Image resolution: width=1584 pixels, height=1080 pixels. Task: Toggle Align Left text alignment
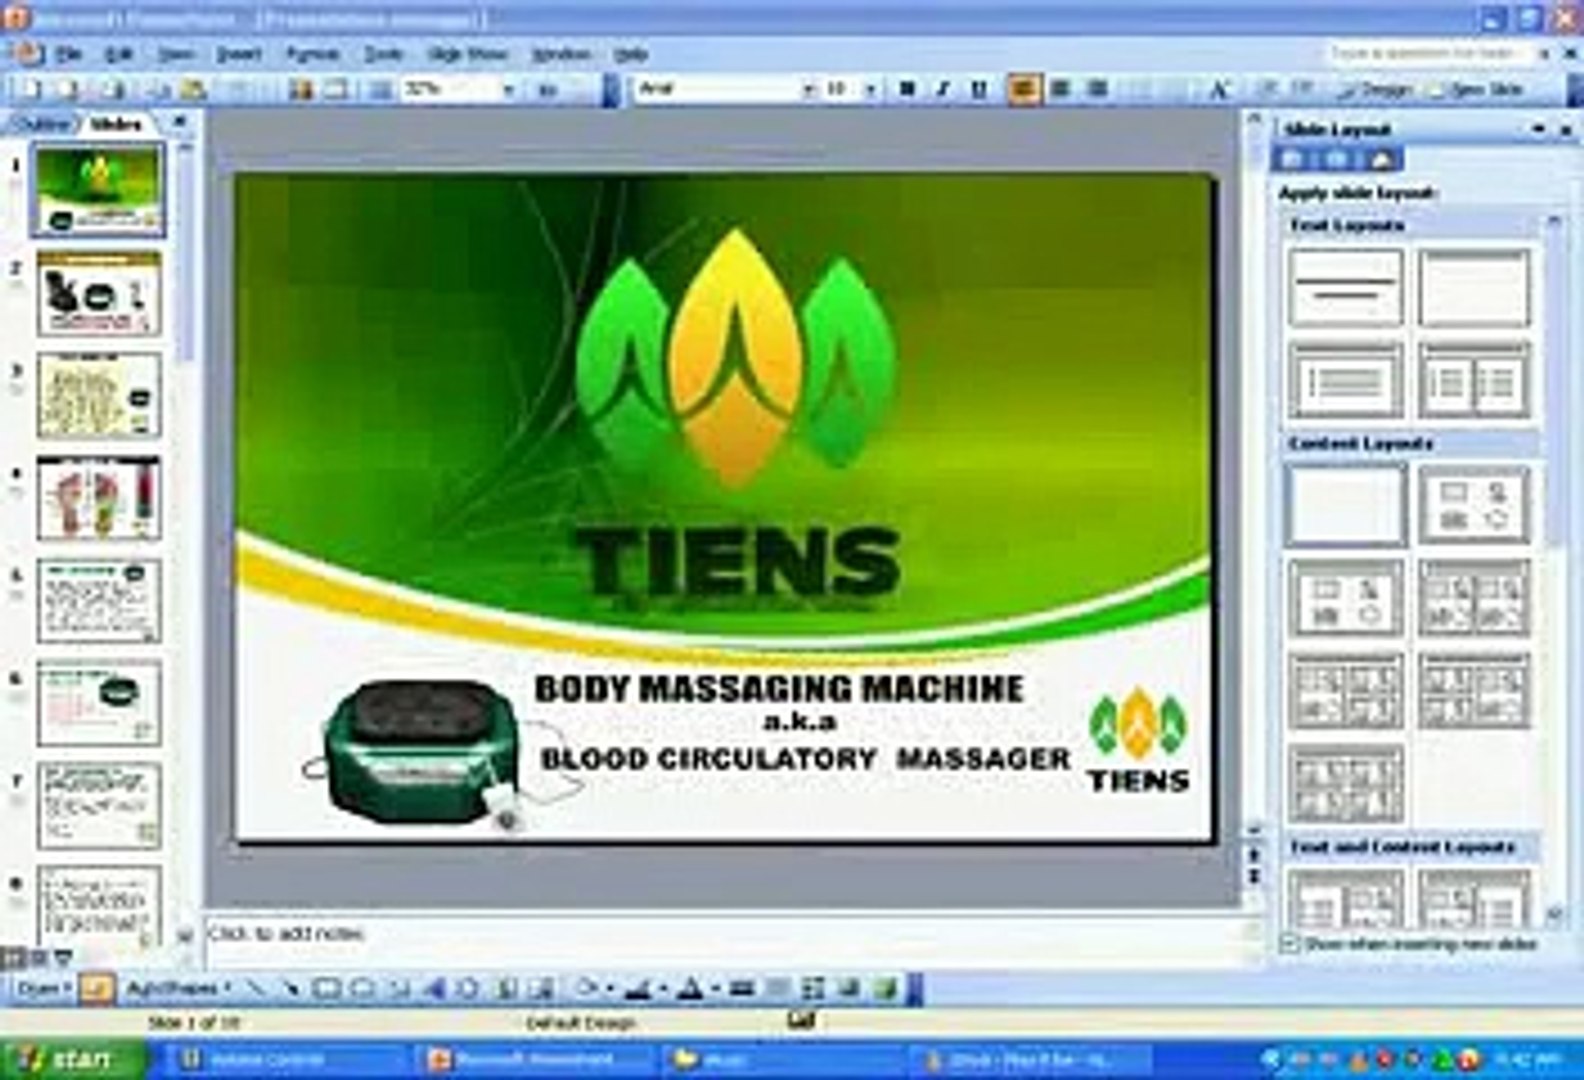tap(1025, 89)
